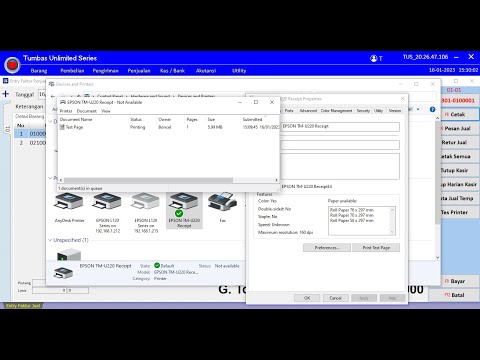
Task: Open the View menu in the print queue window
Action: point(106,111)
